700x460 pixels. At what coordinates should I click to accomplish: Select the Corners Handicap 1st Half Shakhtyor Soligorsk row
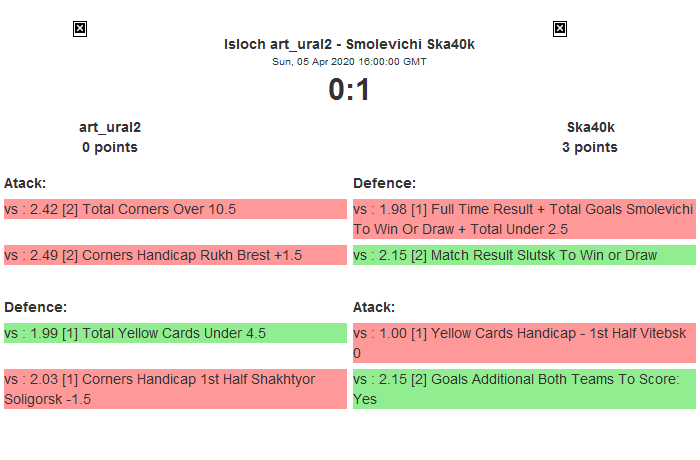click(x=175, y=388)
